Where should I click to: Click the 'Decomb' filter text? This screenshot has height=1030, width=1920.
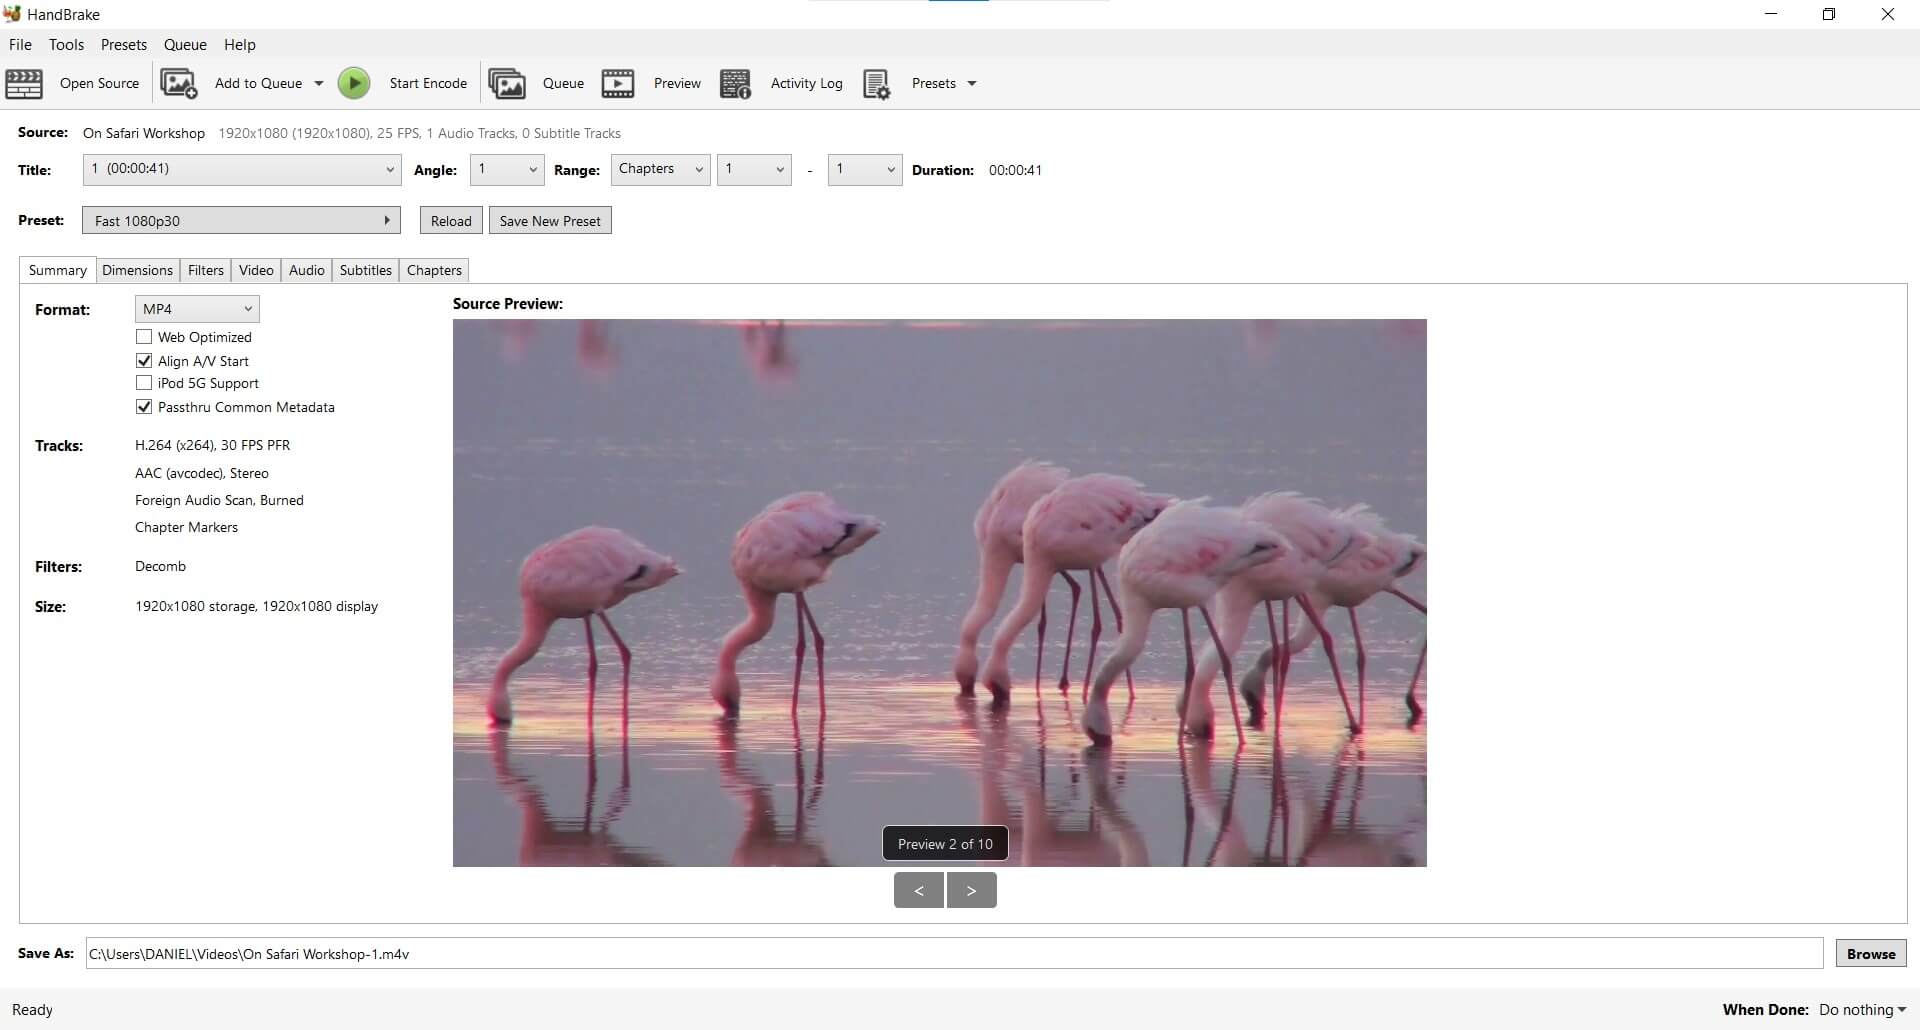pyautogui.click(x=160, y=566)
